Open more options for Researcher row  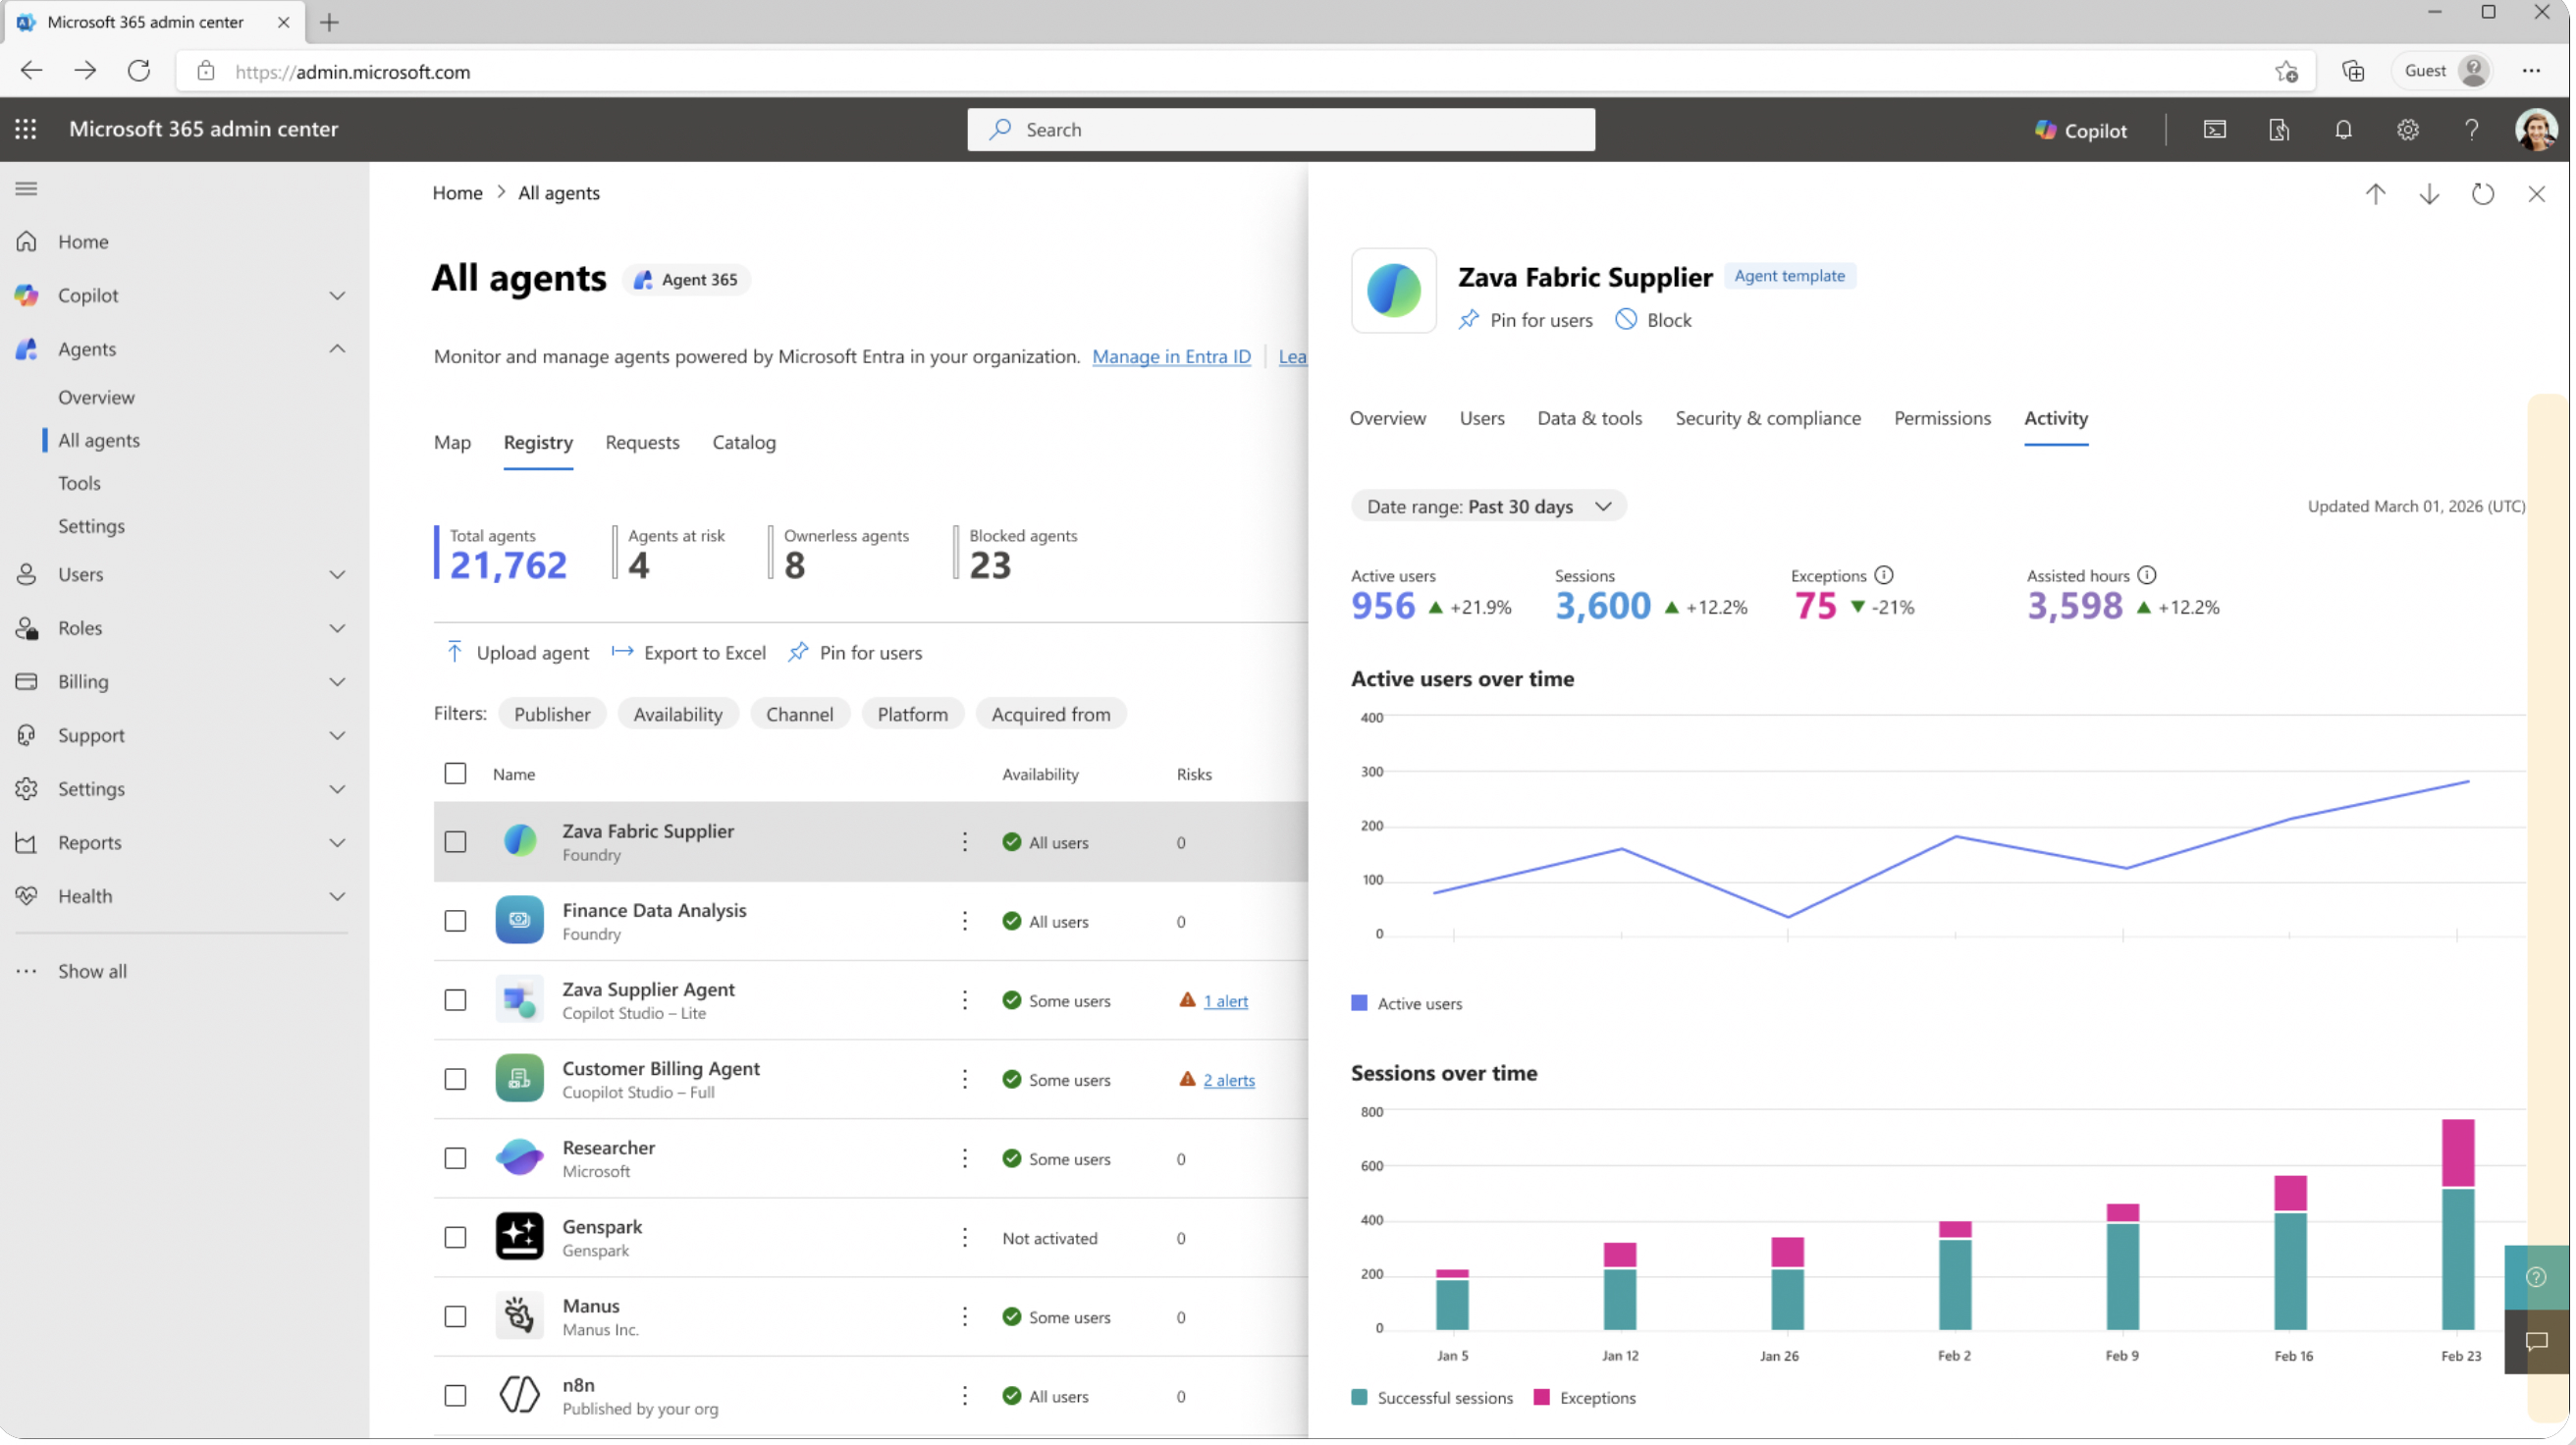pos(965,1158)
